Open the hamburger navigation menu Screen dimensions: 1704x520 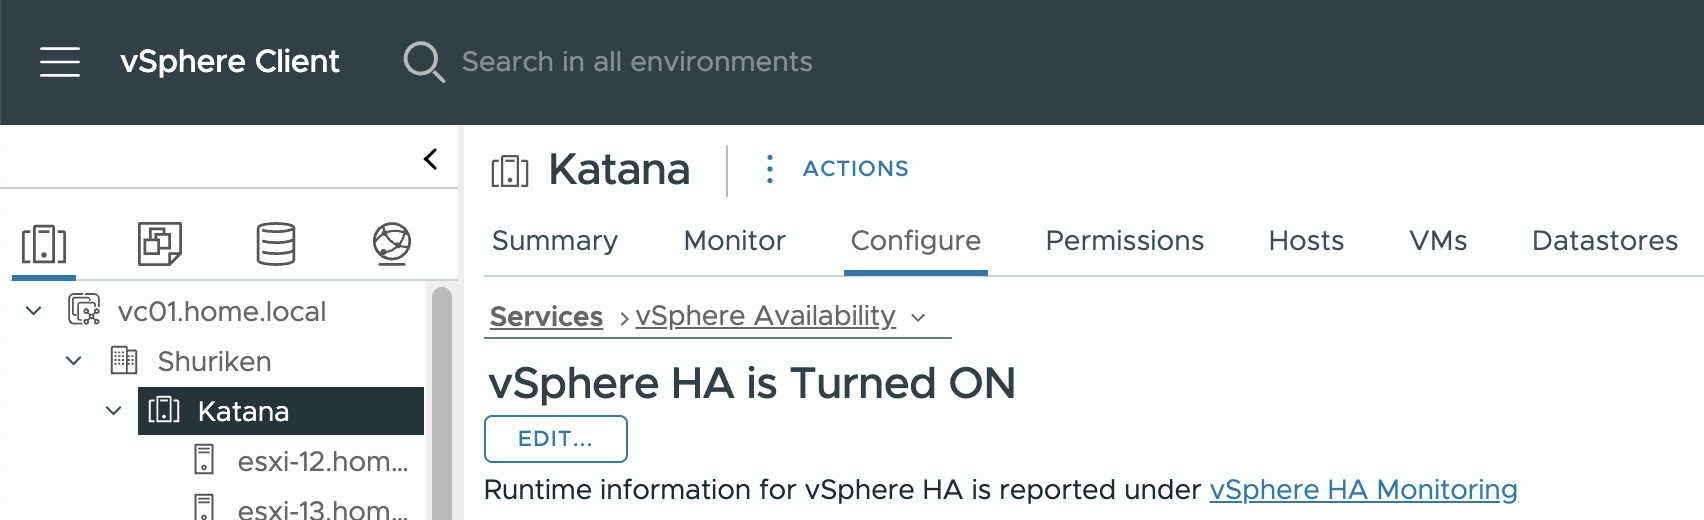pos(60,61)
